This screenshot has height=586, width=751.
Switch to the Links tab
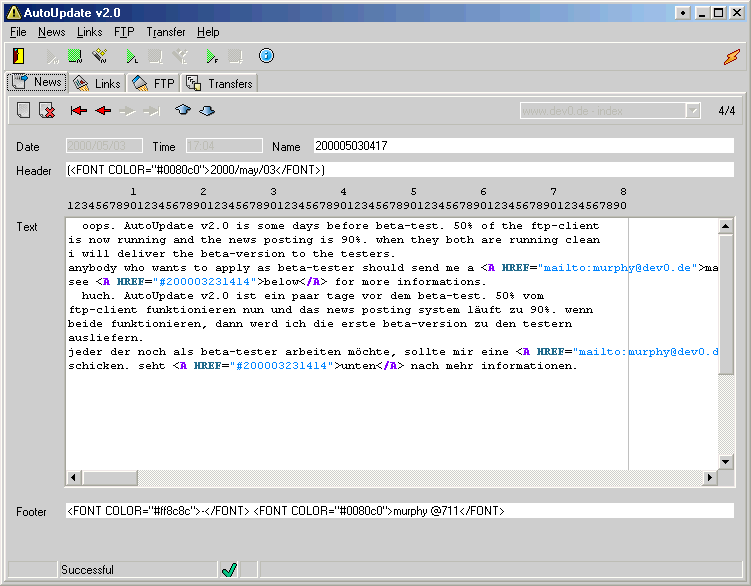click(97, 83)
